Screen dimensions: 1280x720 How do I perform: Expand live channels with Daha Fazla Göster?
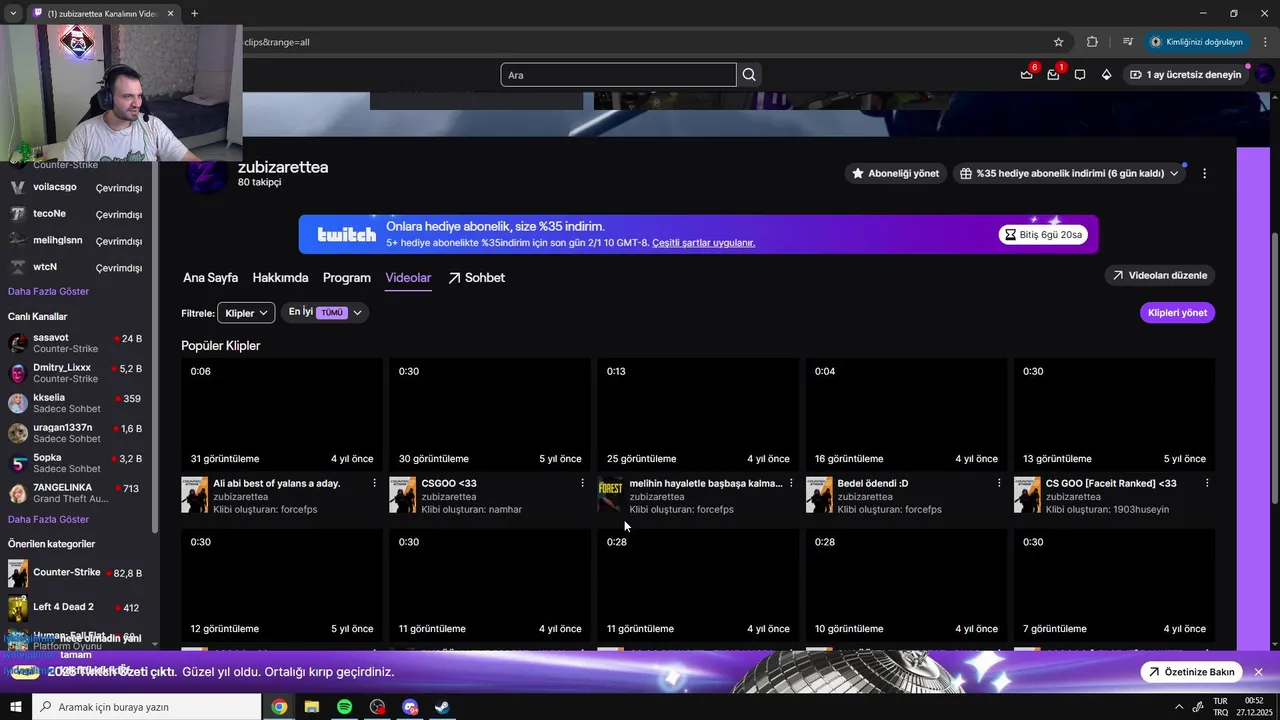48,519
